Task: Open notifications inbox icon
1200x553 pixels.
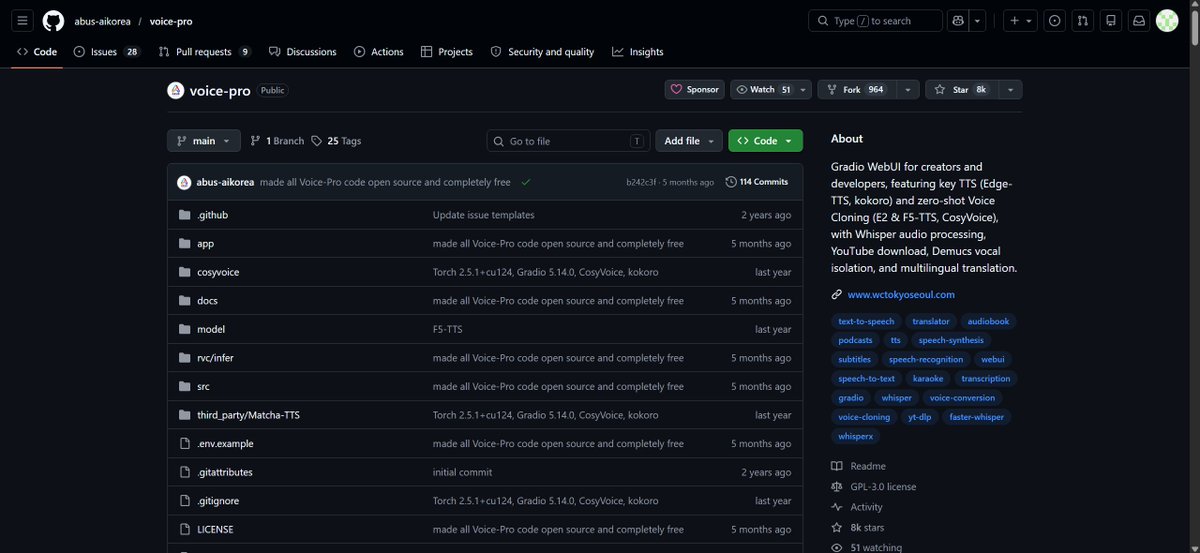Action: pos(1138,20)
